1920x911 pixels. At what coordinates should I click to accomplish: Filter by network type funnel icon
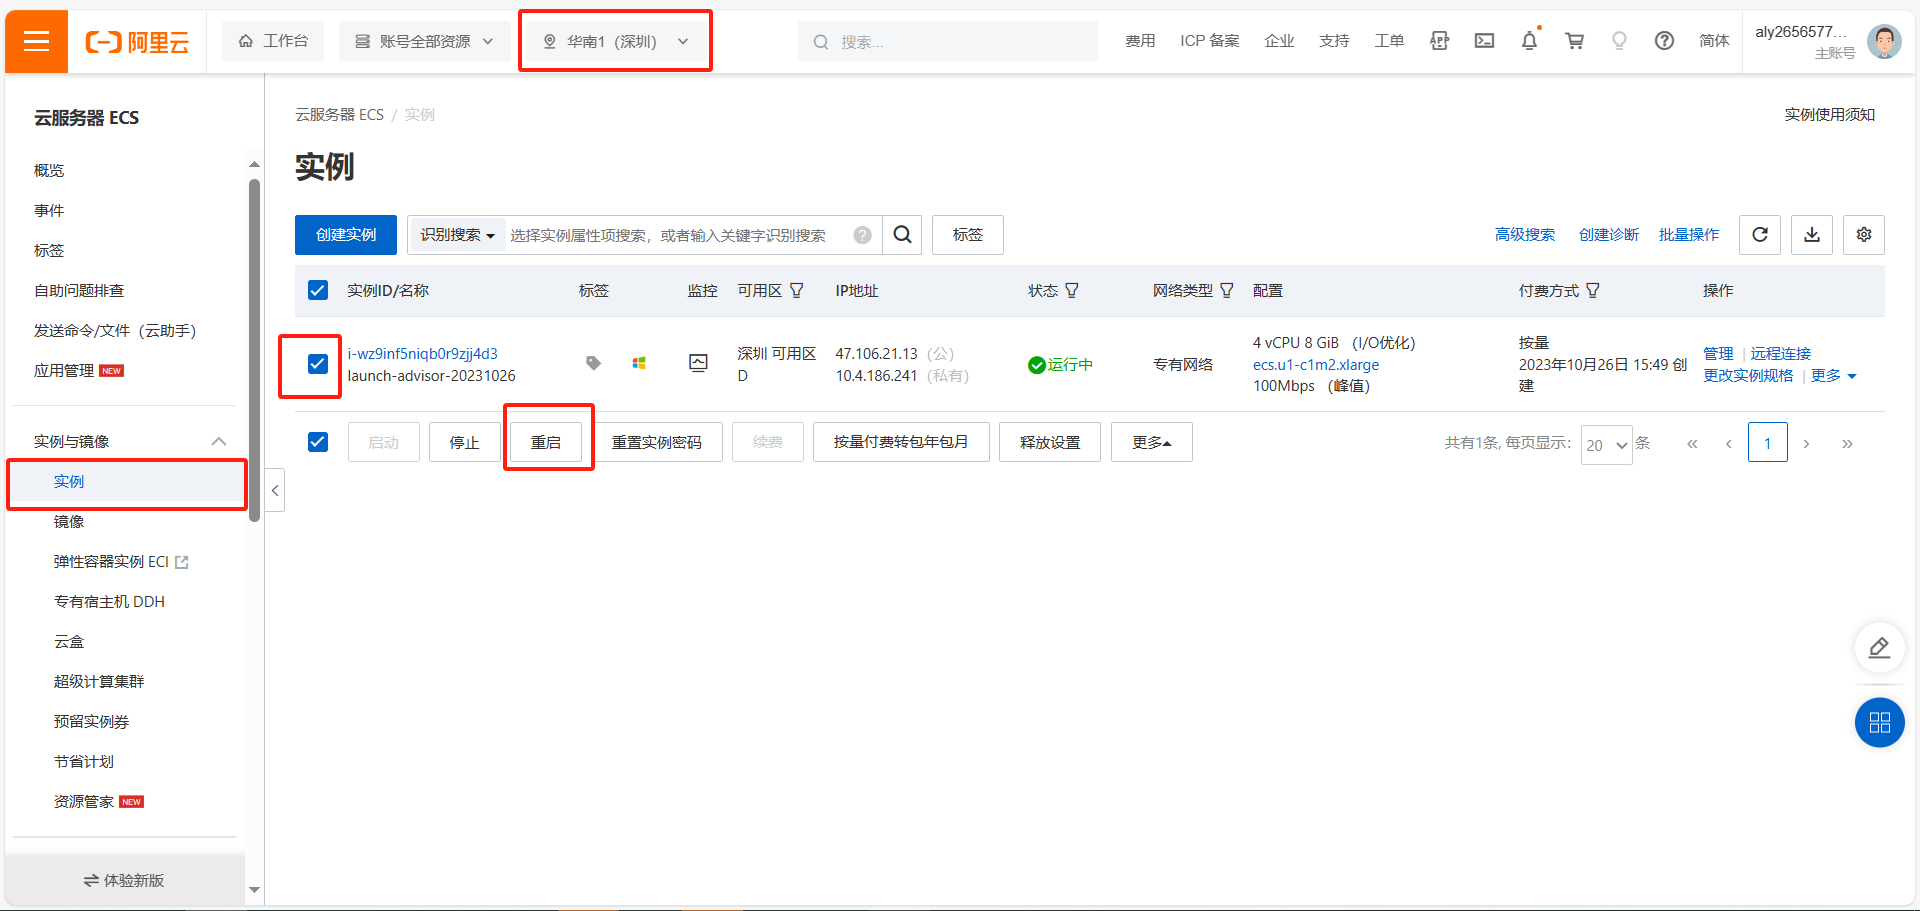(x=1227, y=290)
